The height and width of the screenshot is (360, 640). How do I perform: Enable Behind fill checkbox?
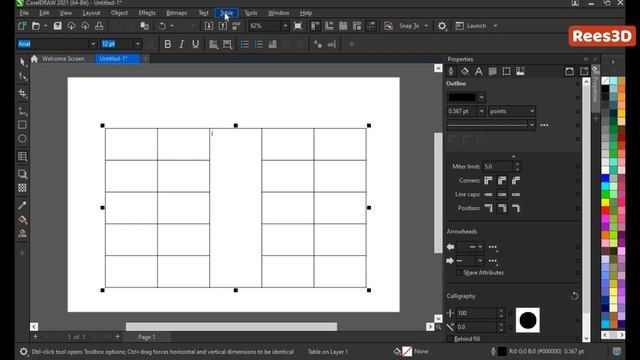tap(450, 339)
